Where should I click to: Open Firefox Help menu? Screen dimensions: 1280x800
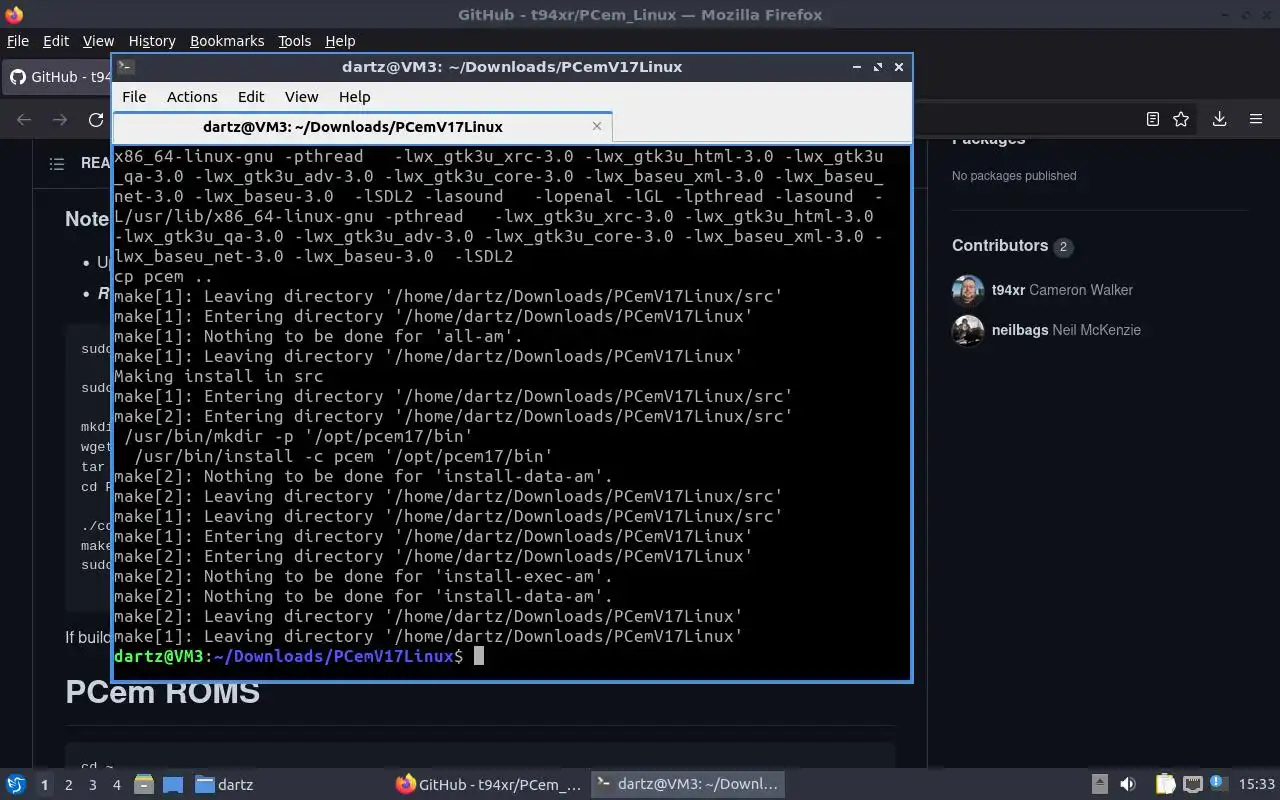click(x=340, y=41)
